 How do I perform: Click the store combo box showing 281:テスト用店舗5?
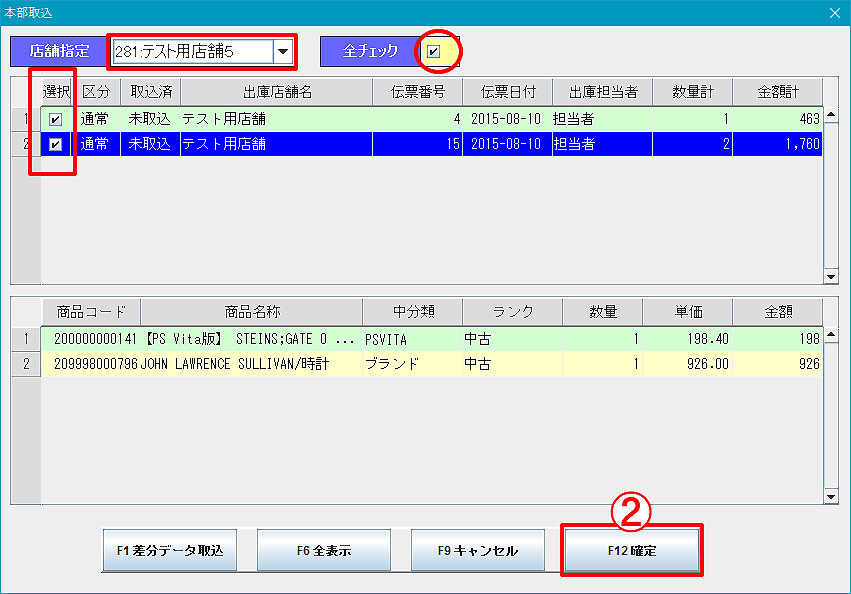[191, 51]
